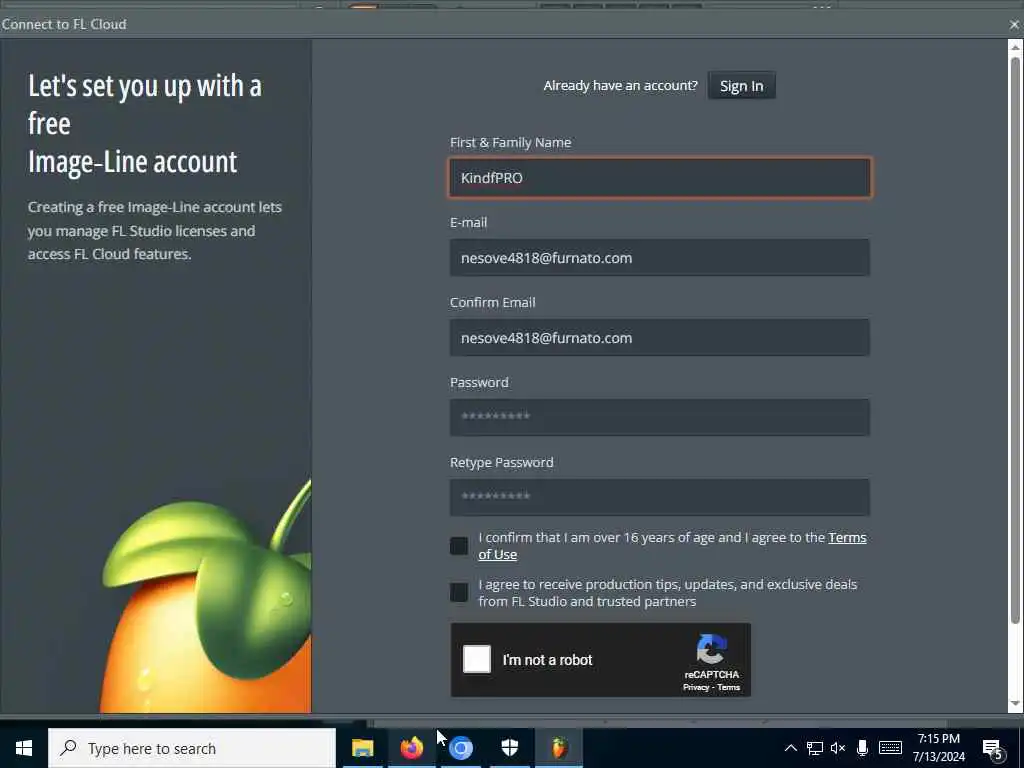Viewport: 1024px width, 768px height.
Task: Click the 'Already have an account?' text
Action: point(620,86)
